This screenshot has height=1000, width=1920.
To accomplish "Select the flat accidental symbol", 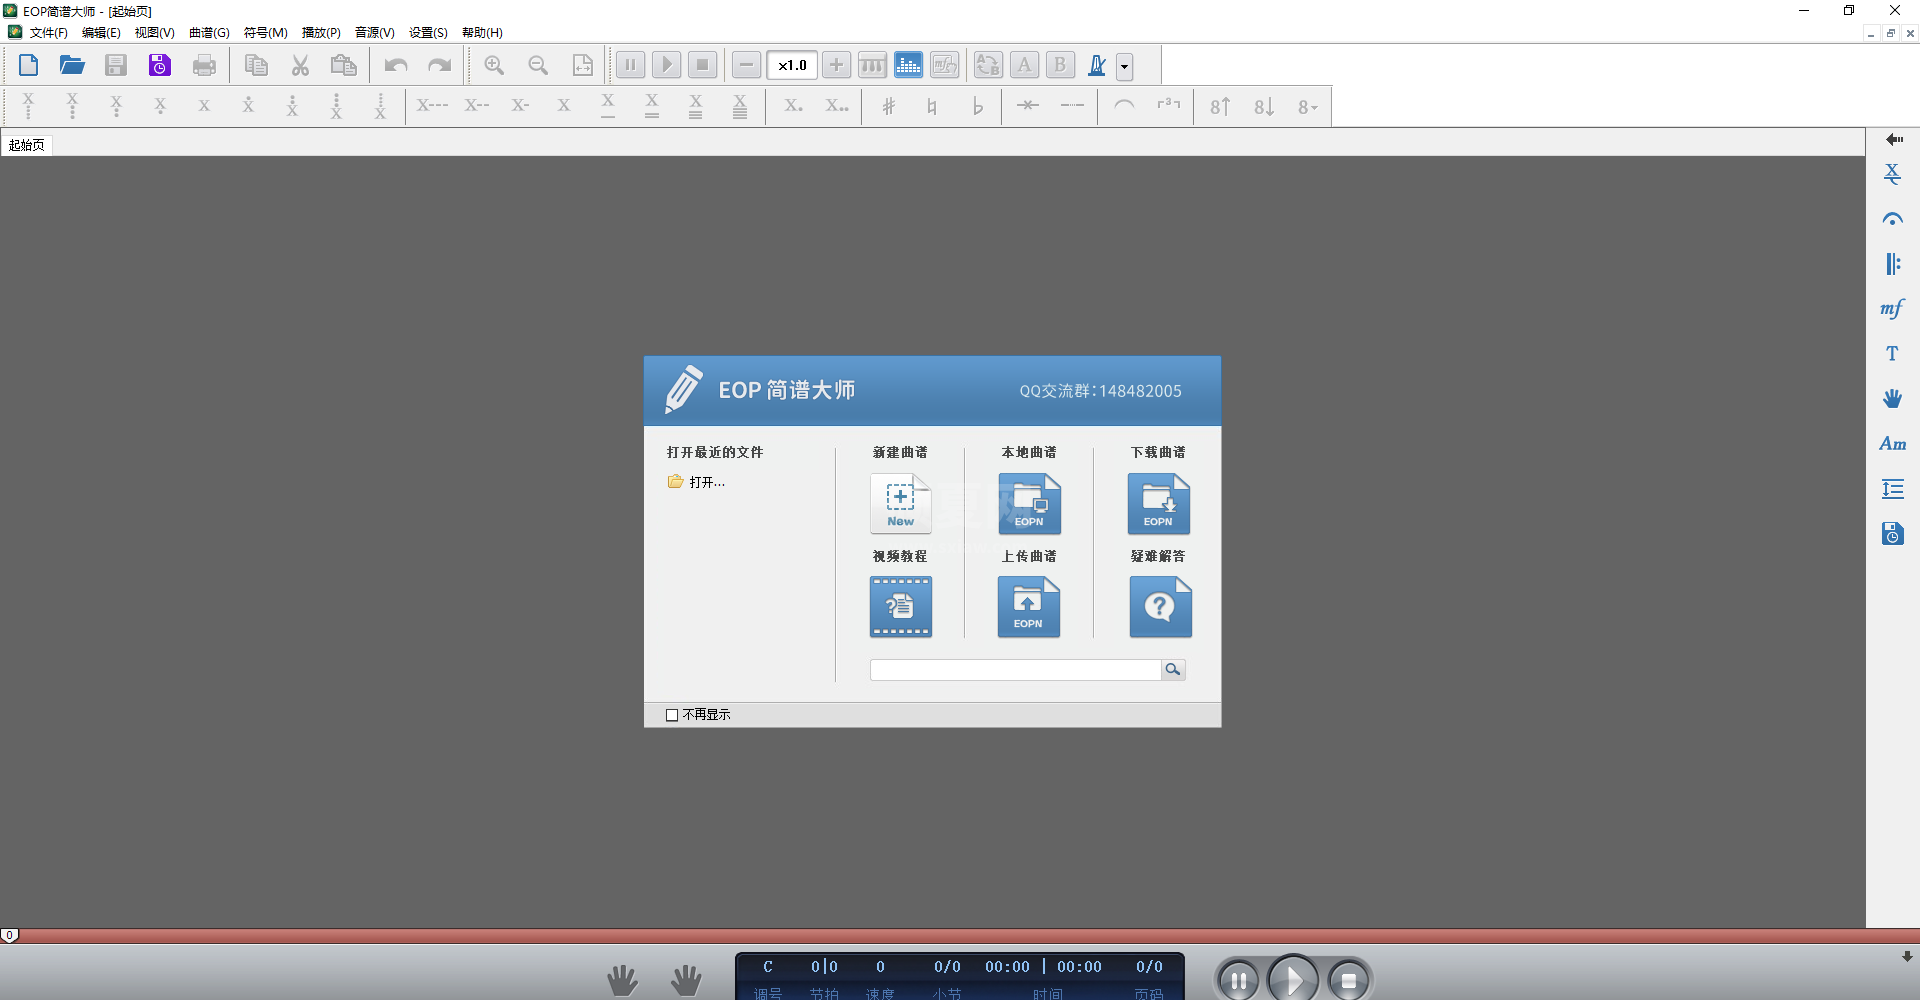I will pos(977,106).
